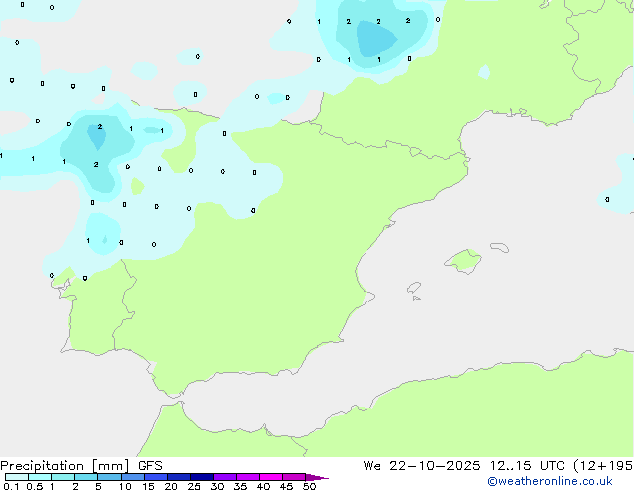634x490 pixels.
Task: Open the weatheronline.co.uk copyright link
Action: tap(550, 481)
